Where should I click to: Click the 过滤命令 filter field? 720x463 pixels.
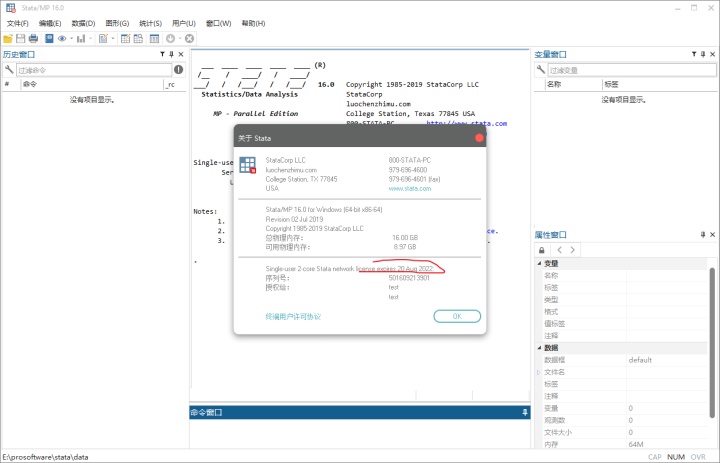(94, 70)
